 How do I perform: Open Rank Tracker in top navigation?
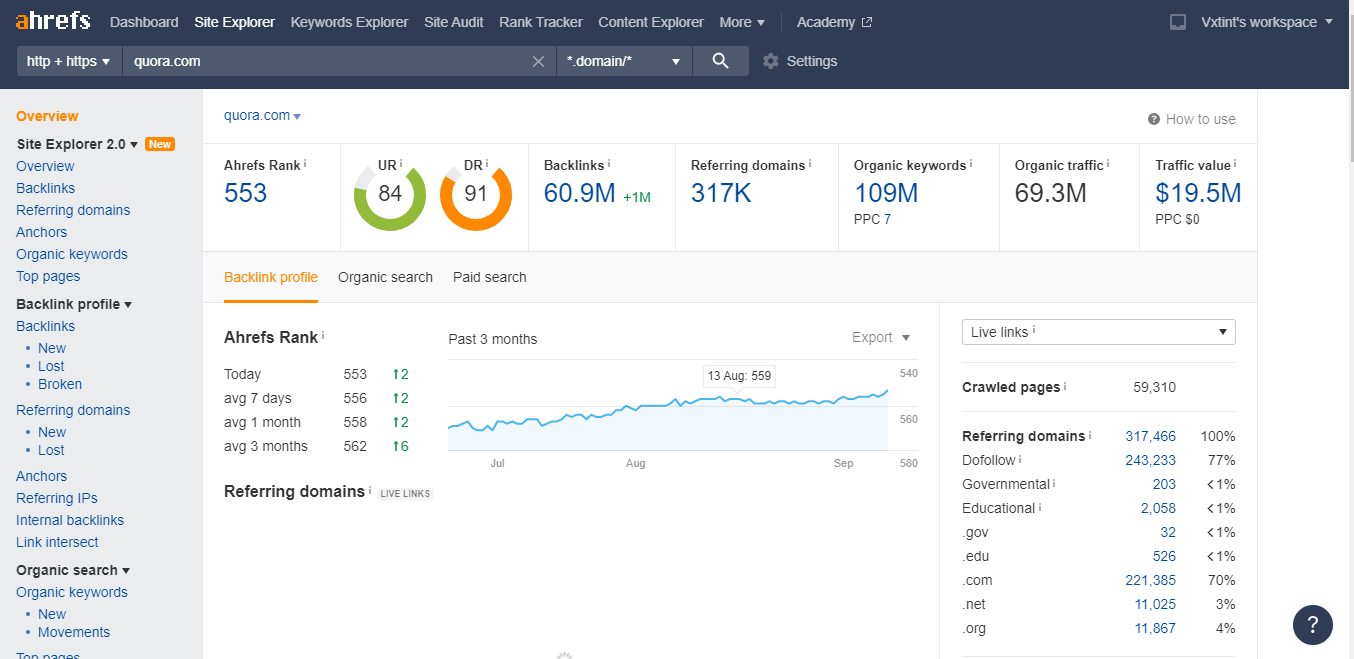click(x=541, y=22)
